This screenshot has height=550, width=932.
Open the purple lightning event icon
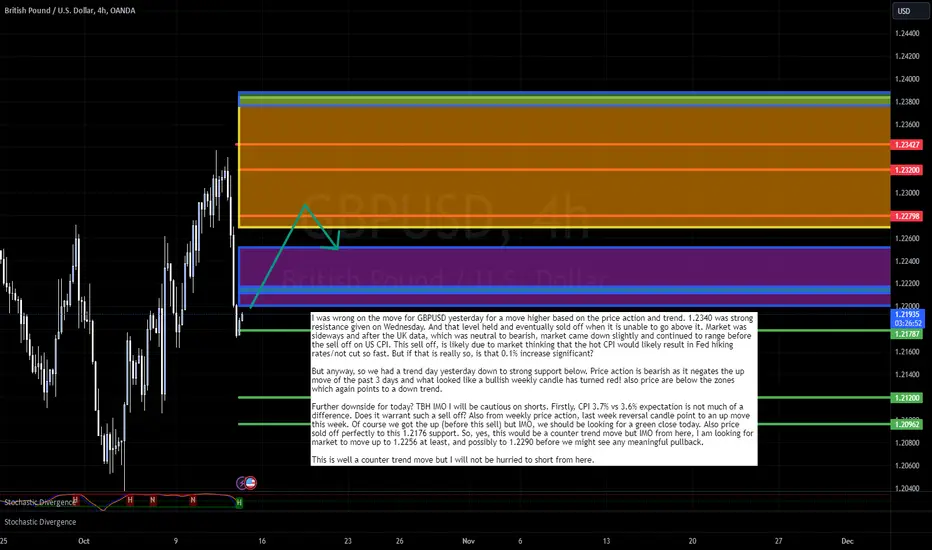click(x=241, y=483)
